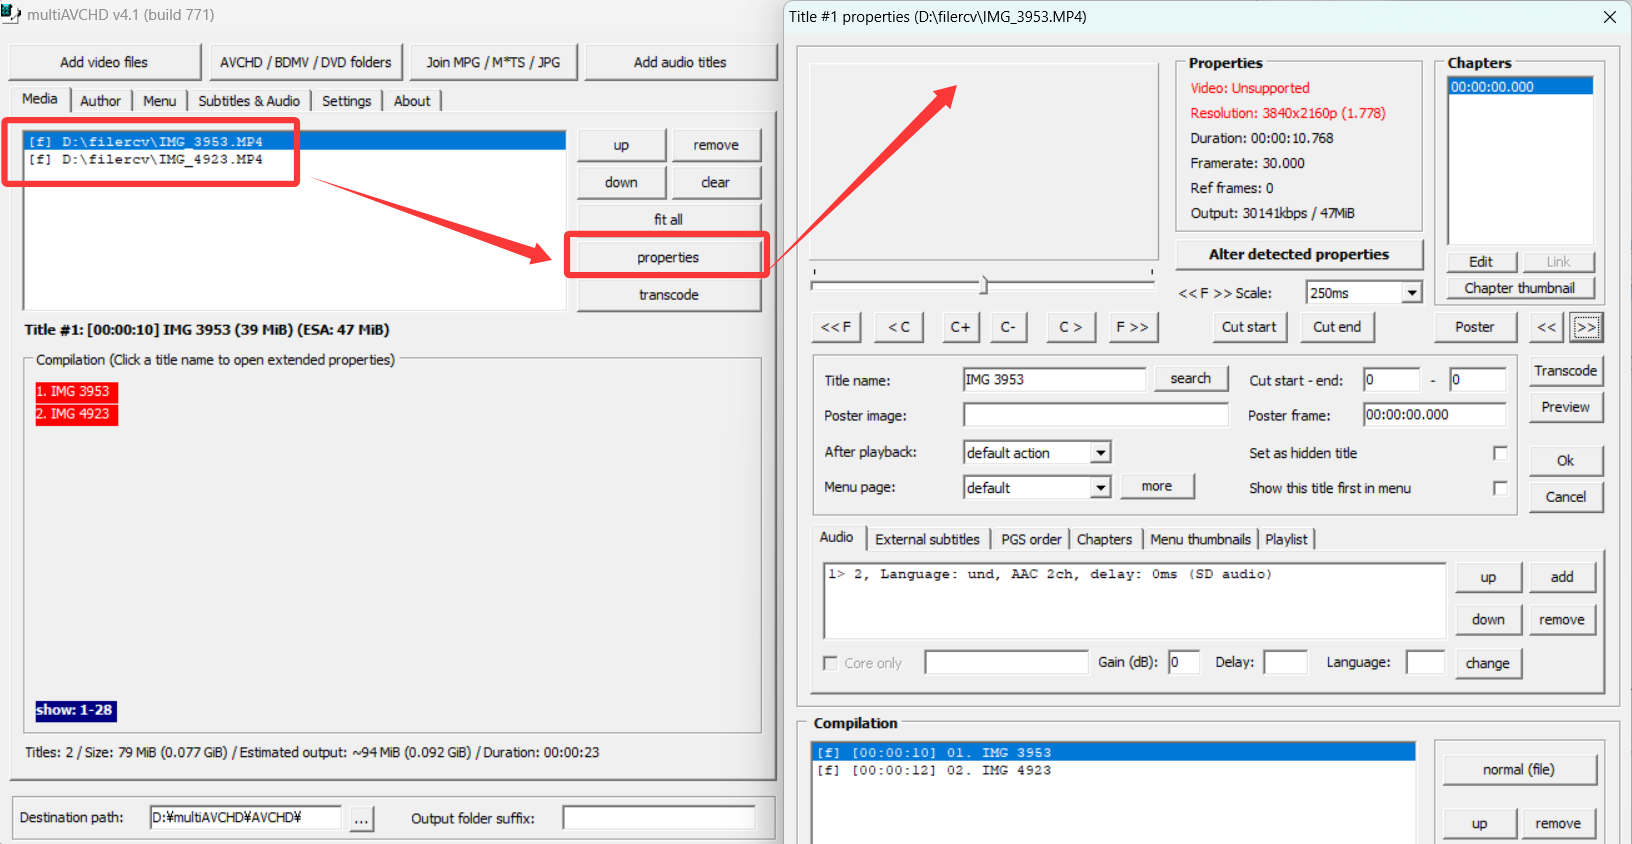Viewport: 1632px width, 844px height.
Task: Switch to the Playlist tab
Action: (1286, 539)
